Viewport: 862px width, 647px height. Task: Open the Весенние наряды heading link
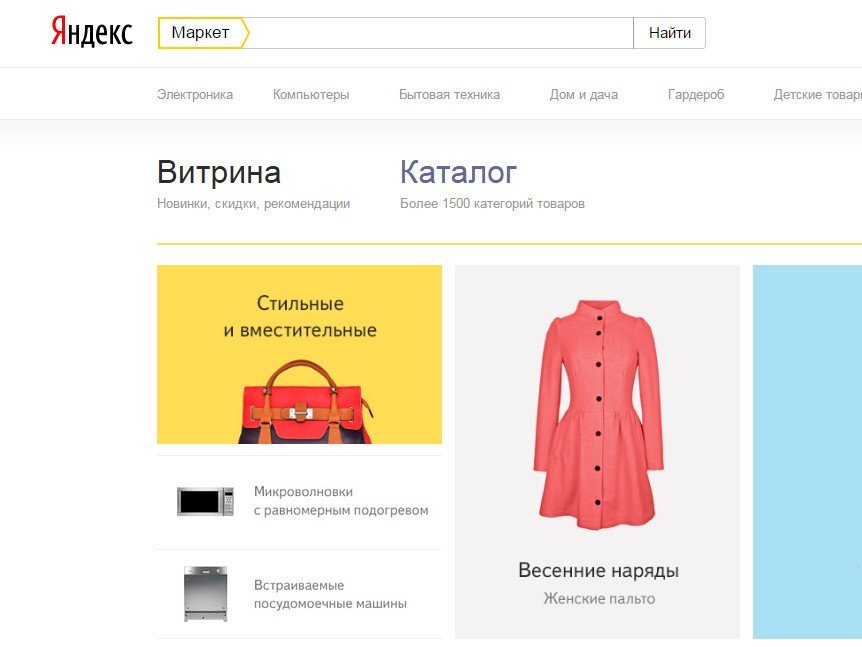click(598, 570)
